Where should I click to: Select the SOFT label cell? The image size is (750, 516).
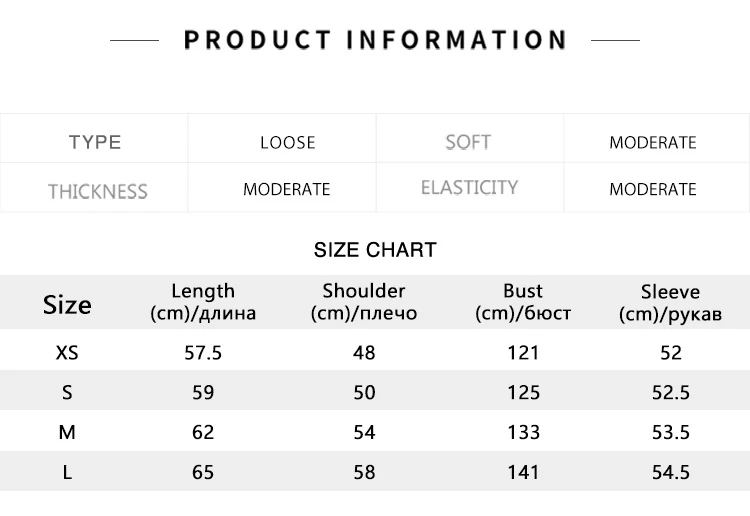tap(468, 142)
